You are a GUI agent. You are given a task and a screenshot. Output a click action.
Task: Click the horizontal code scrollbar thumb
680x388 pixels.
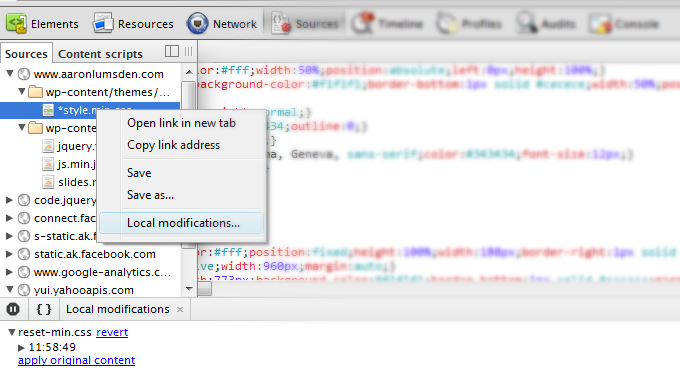pos(205,288)
